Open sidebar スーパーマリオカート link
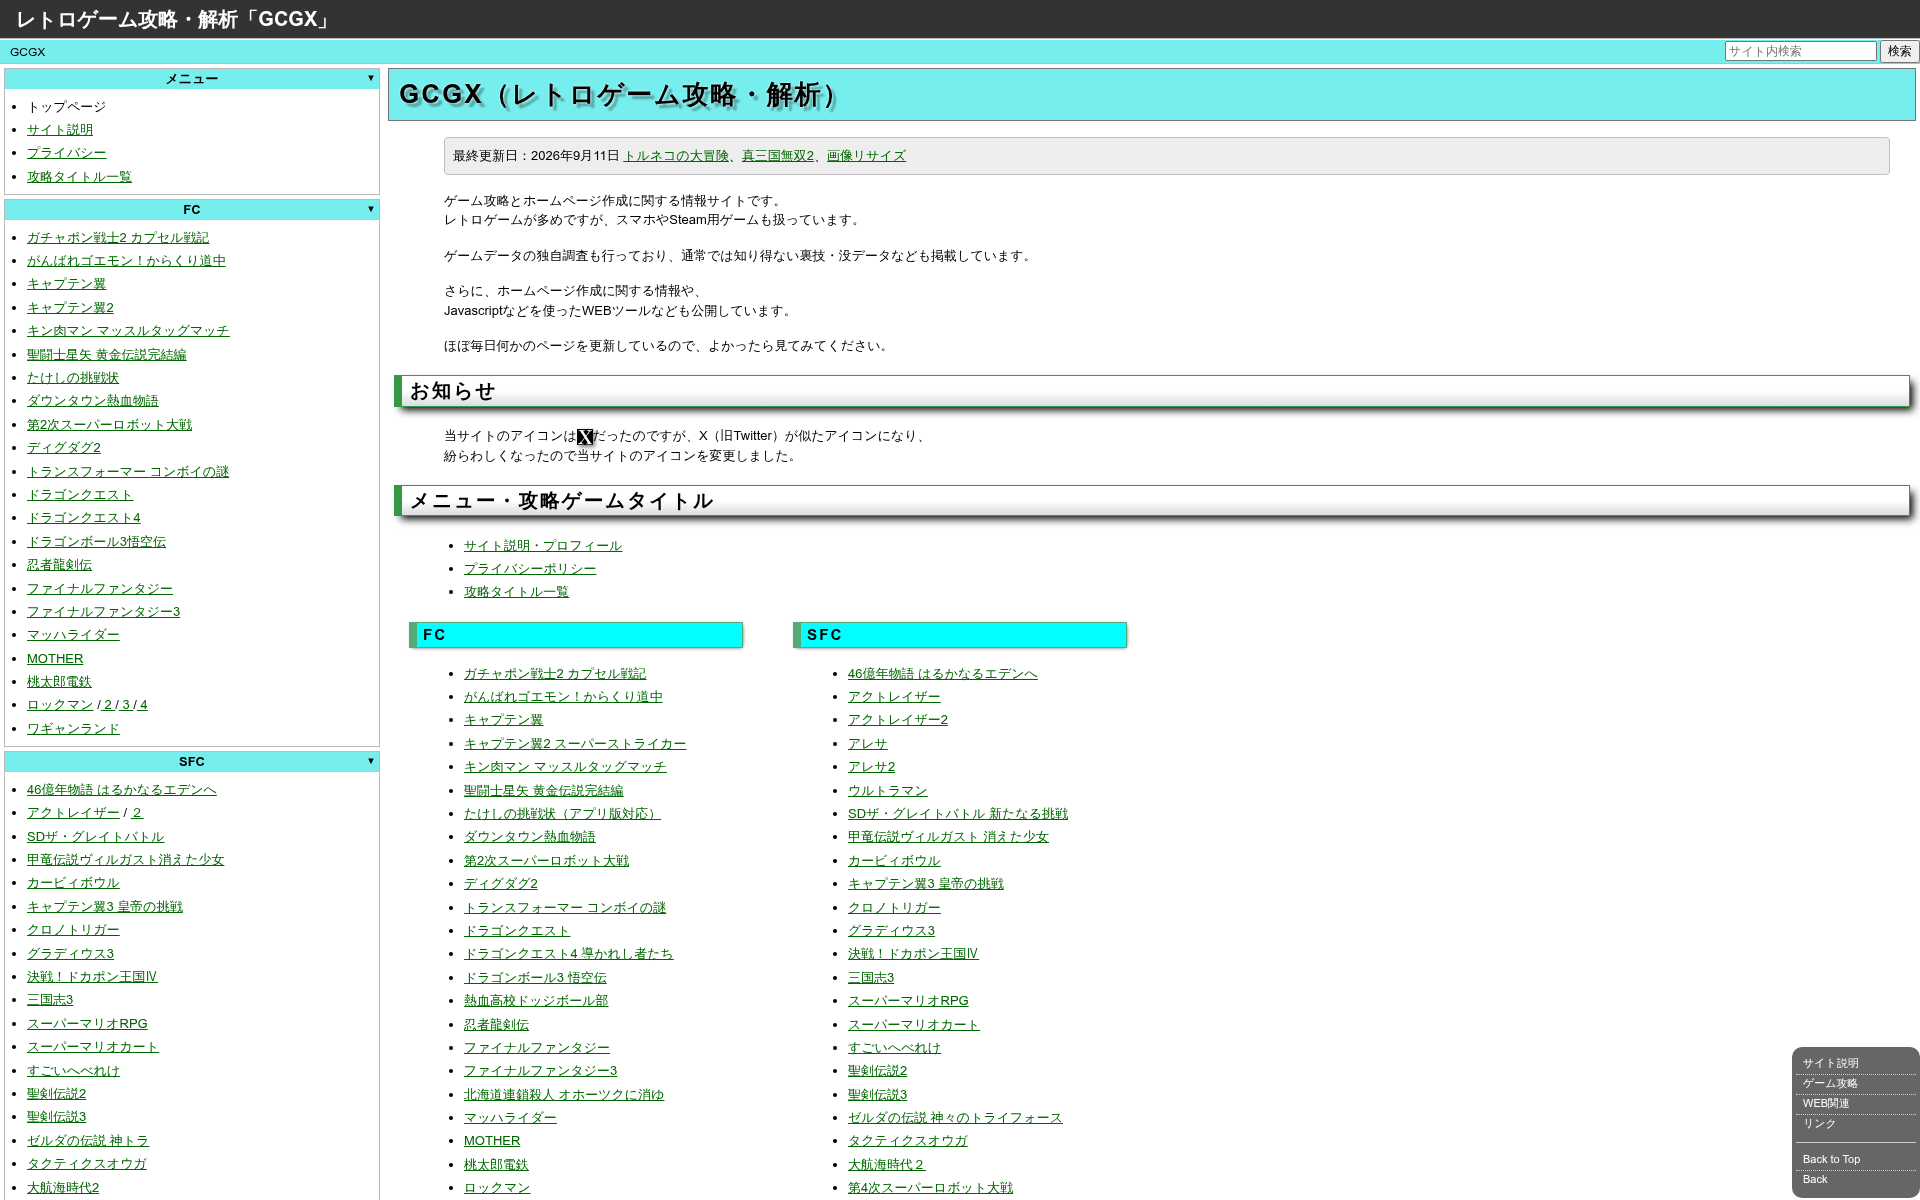 click(x=93, y=1047)
